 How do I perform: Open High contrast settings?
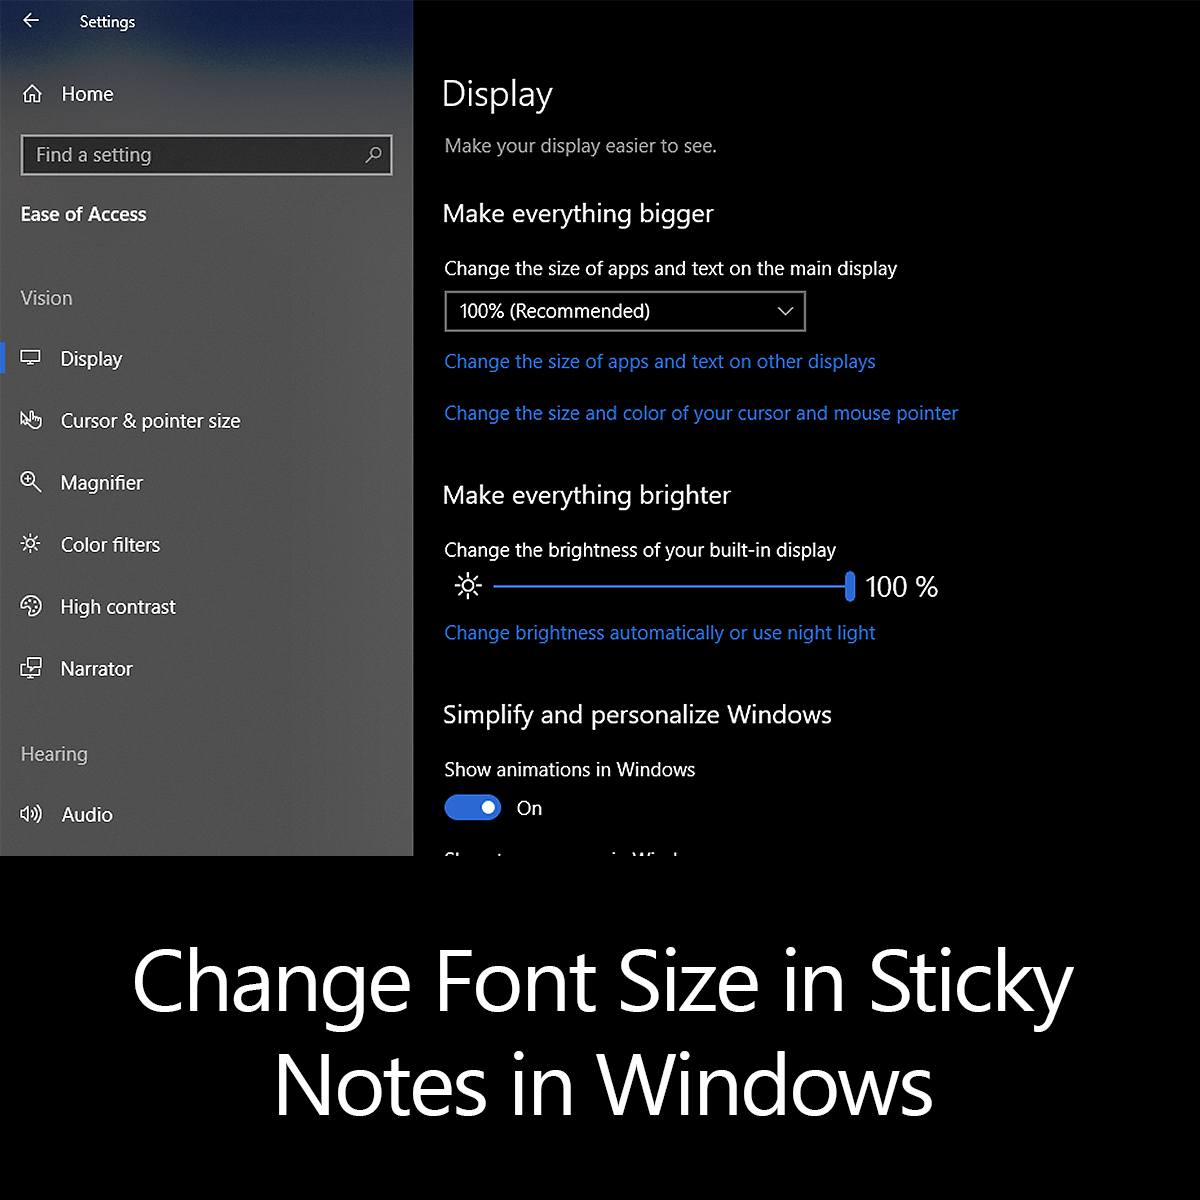[117, 606]
